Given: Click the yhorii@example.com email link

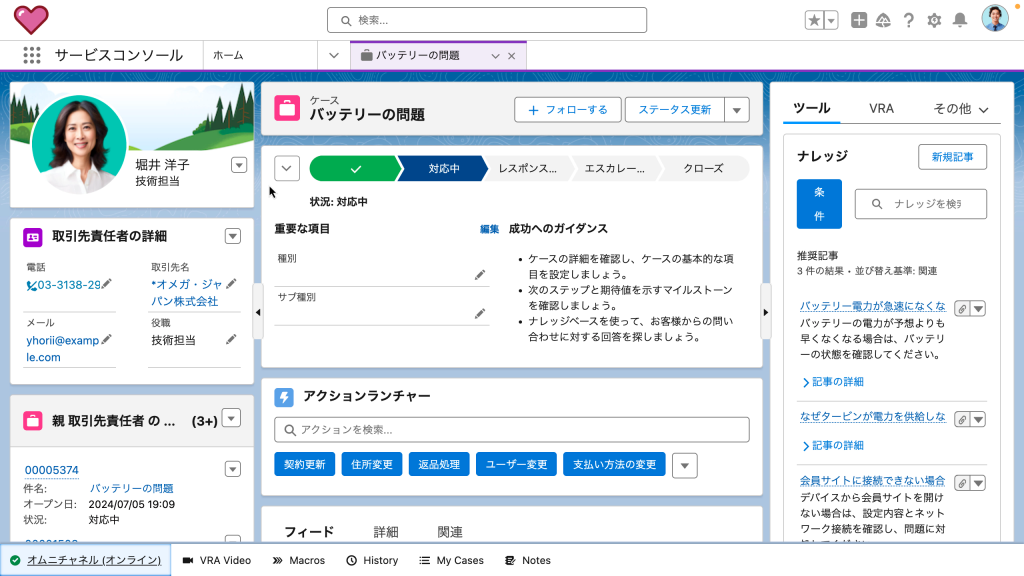Looking at the screenshot, I should [63, 349].
